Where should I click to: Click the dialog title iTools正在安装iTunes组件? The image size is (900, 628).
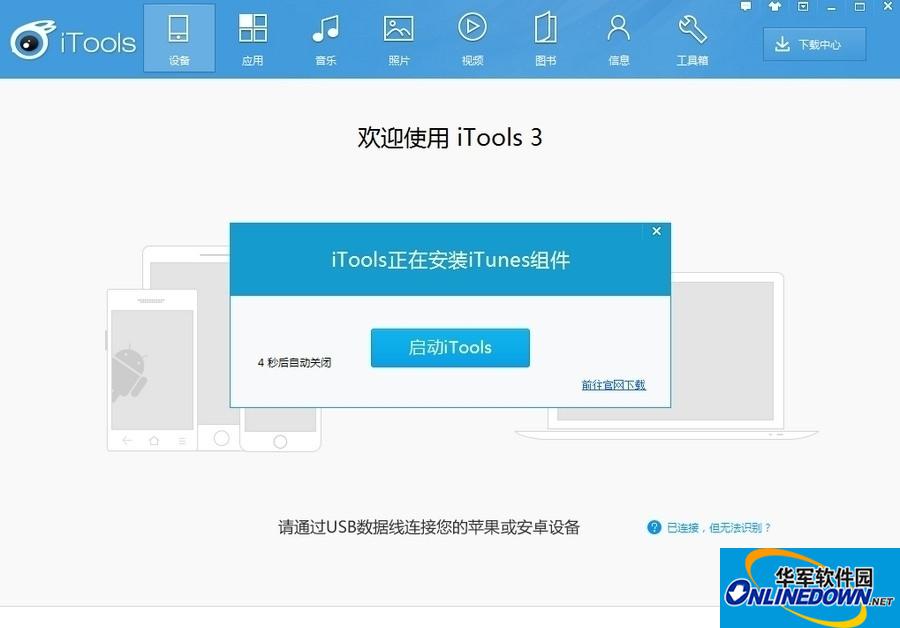coord(451,260)
